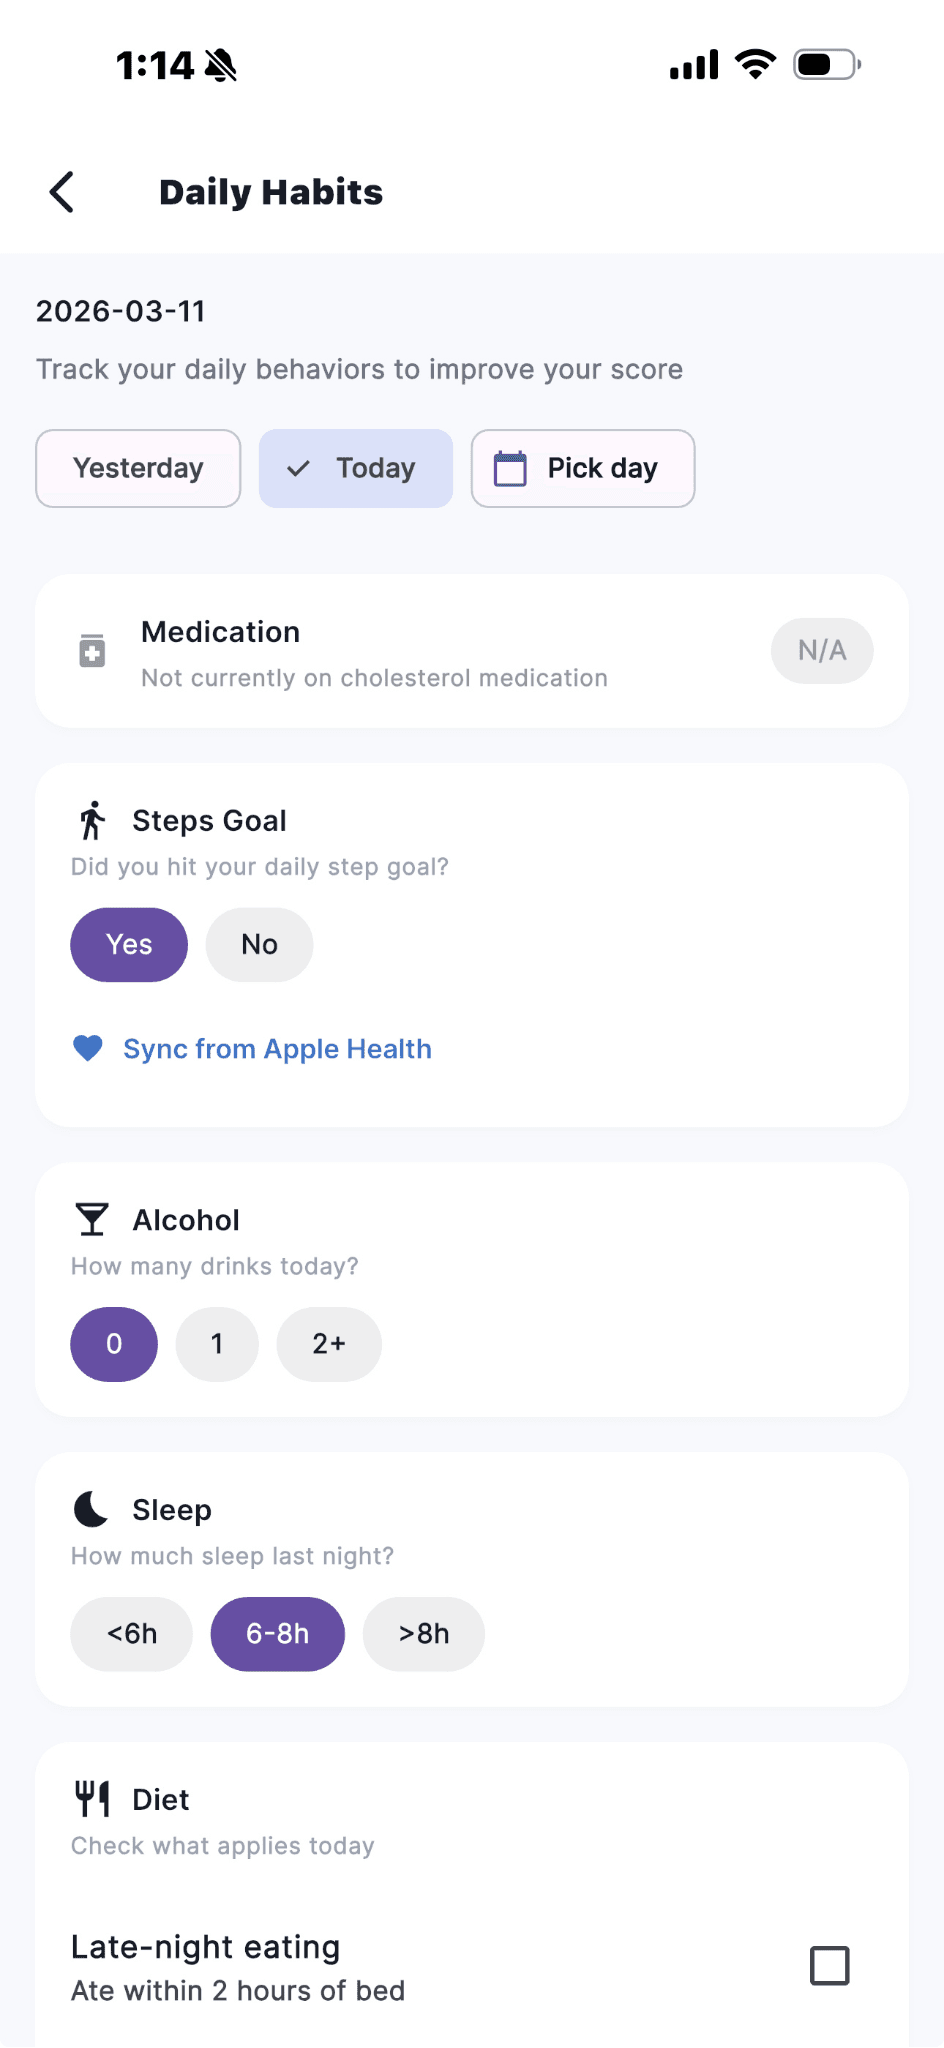Tap the calendar icon on Pick day

pos(510,469)
